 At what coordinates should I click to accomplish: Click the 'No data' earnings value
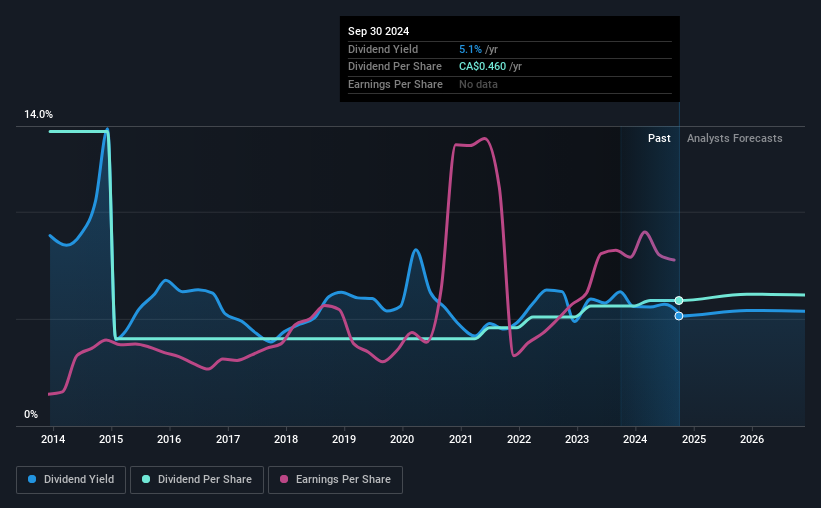click(x=479, y=84)
